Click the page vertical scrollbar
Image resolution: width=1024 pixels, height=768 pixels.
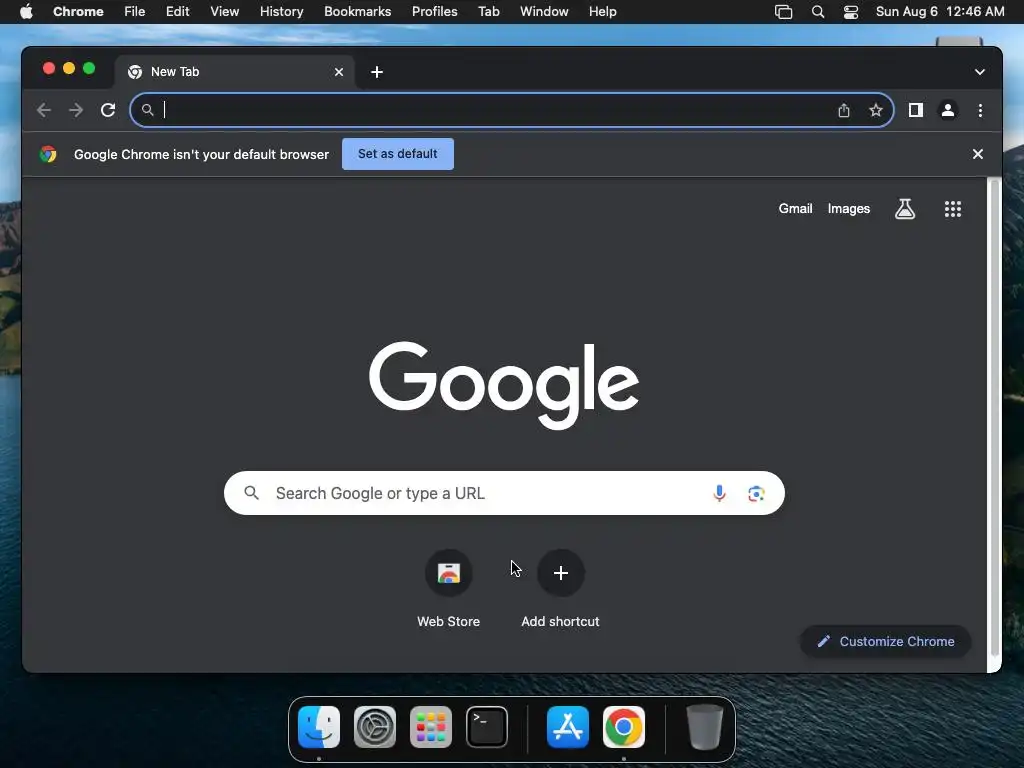[995, 418]
